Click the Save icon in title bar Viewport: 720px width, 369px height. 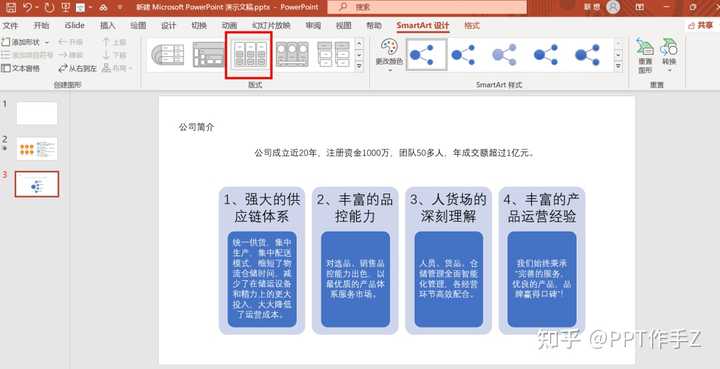click(x=11, y=7)
